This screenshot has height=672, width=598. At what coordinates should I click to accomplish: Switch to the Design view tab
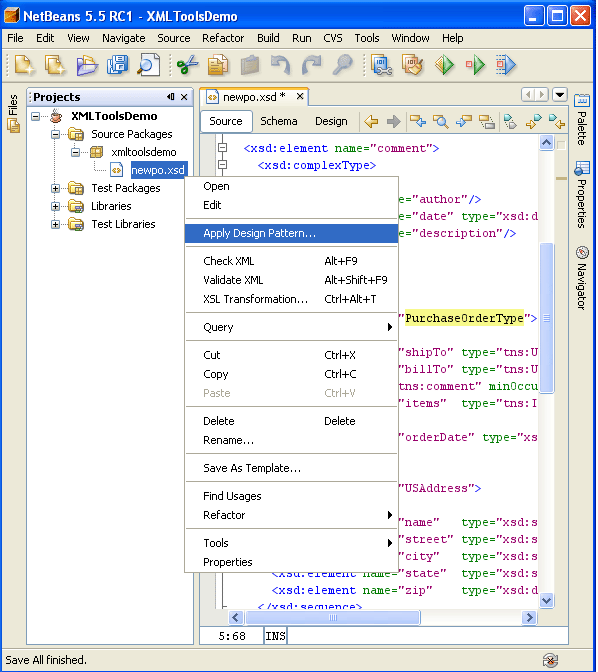tap(331, 122)
